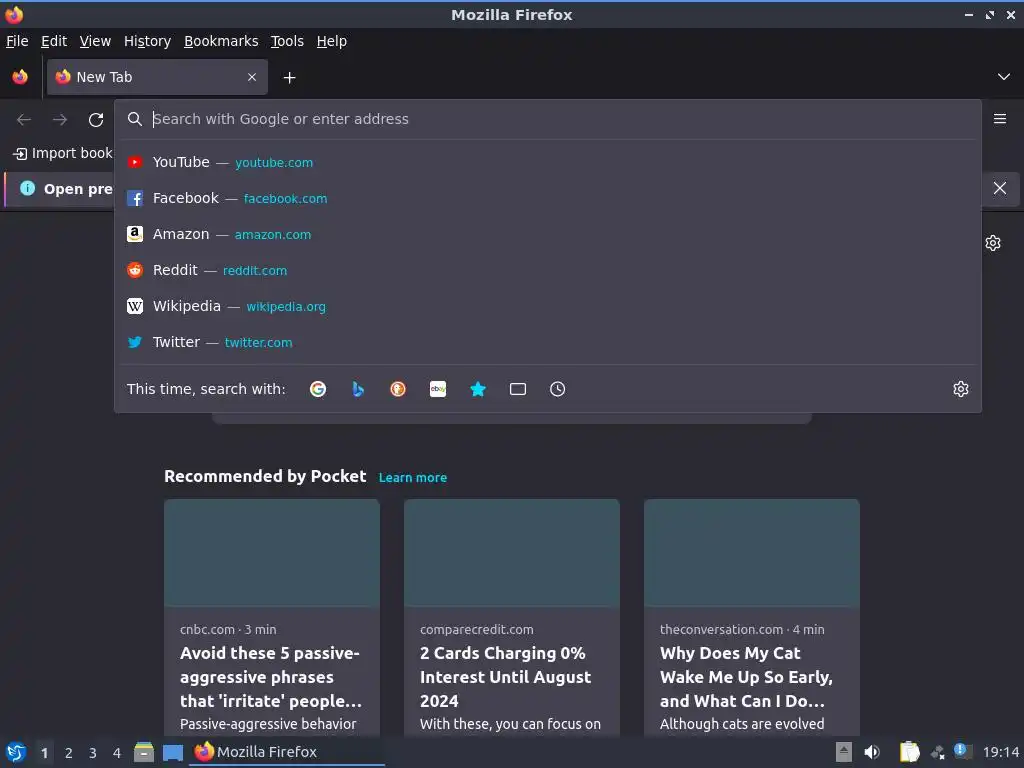Open a new tab with plus button
The width and height of the screenshot is (1024, 768).
click(x=289, y=78)
